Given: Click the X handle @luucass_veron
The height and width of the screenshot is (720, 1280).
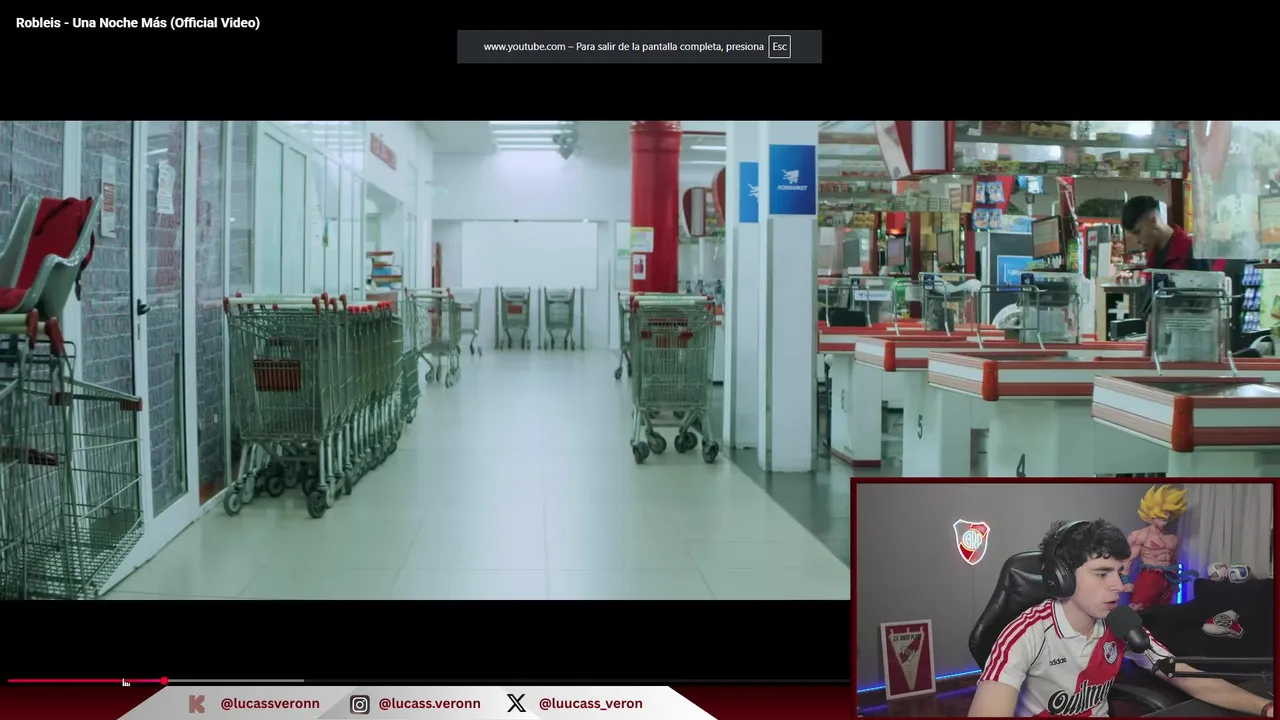Looking at the screenshot, I should (x=590, y=704).
